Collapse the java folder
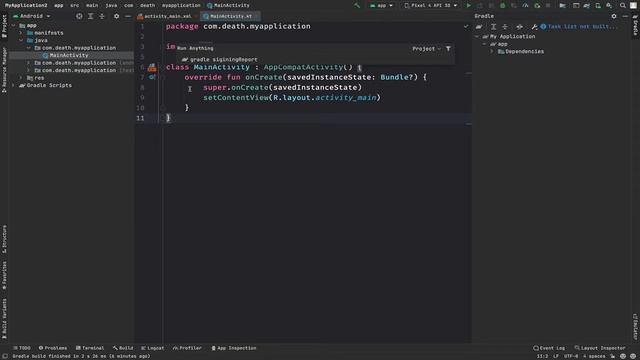Image resolution: width=640 pixels, height=360 pixels. [21, 40]
